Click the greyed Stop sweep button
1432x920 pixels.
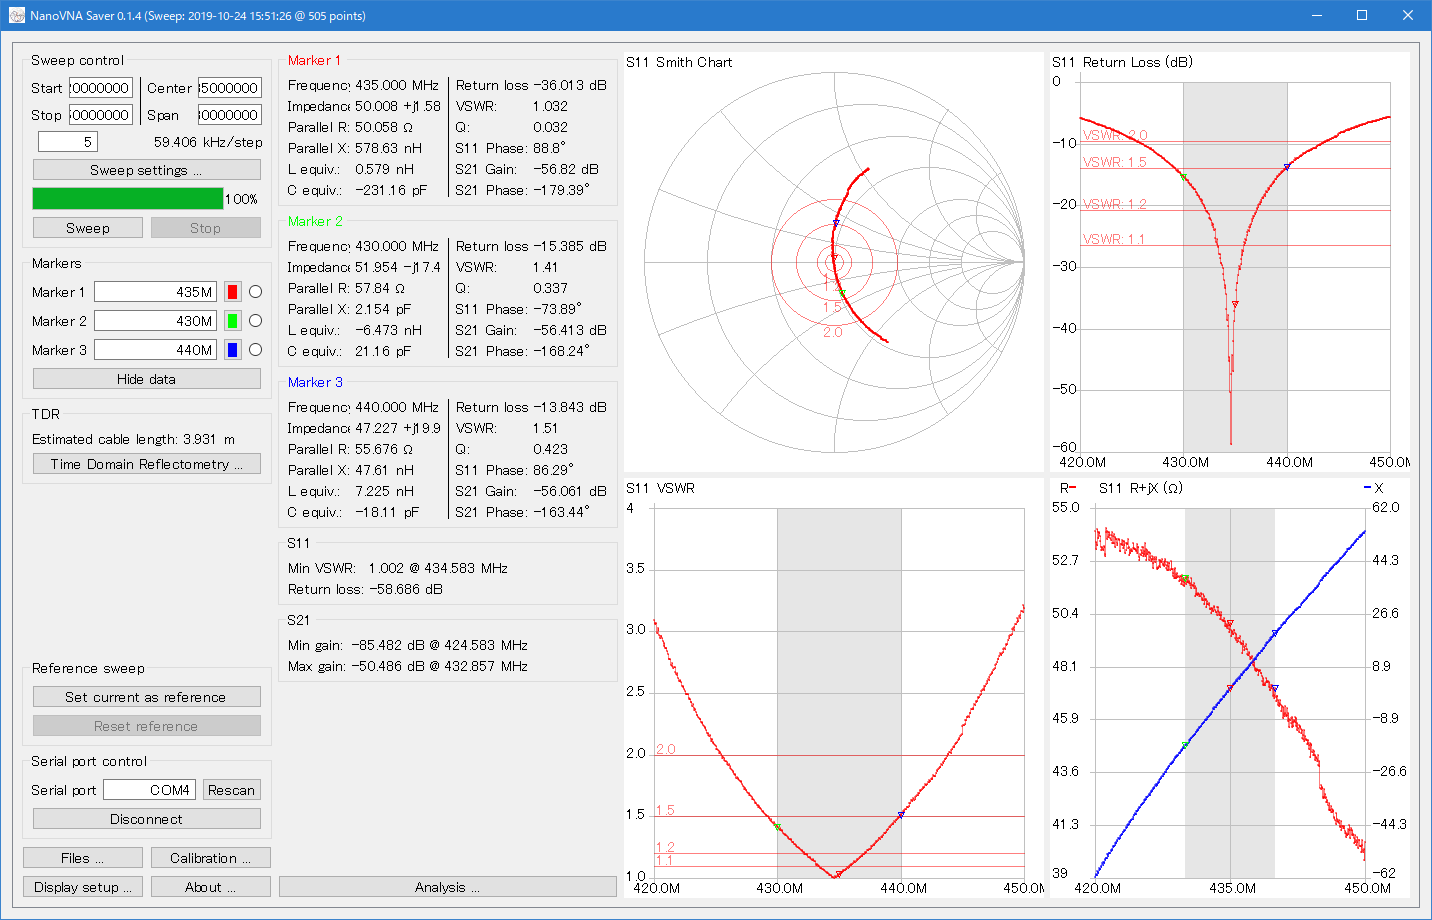205,228
